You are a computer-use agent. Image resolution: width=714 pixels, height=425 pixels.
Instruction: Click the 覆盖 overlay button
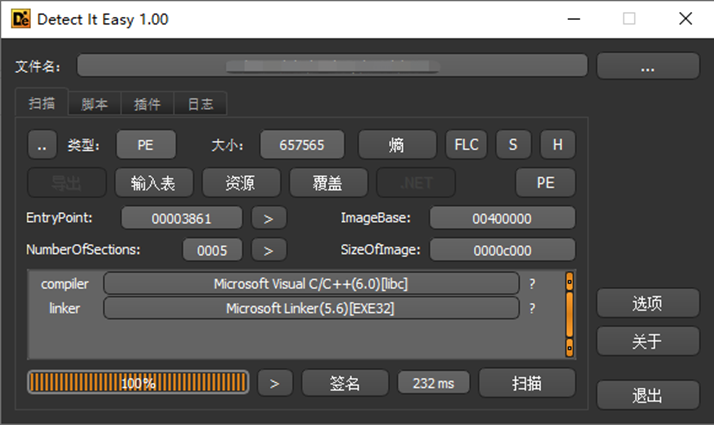(327, 183)
